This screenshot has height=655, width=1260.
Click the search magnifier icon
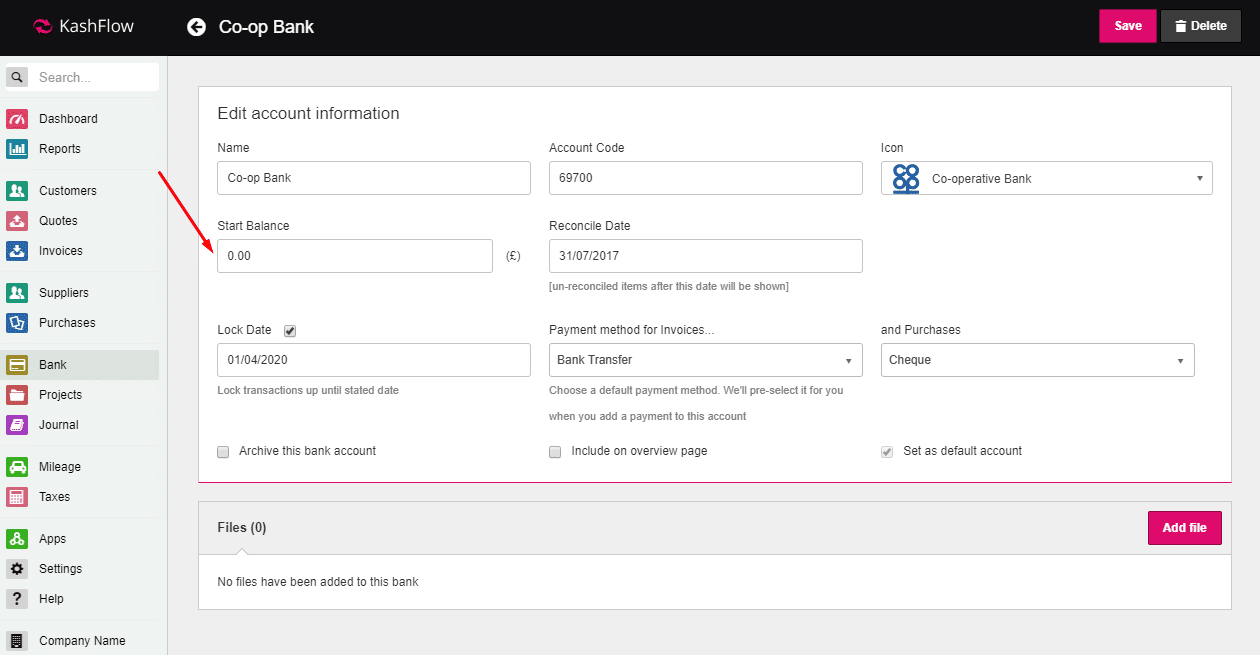tap(17, 77)
